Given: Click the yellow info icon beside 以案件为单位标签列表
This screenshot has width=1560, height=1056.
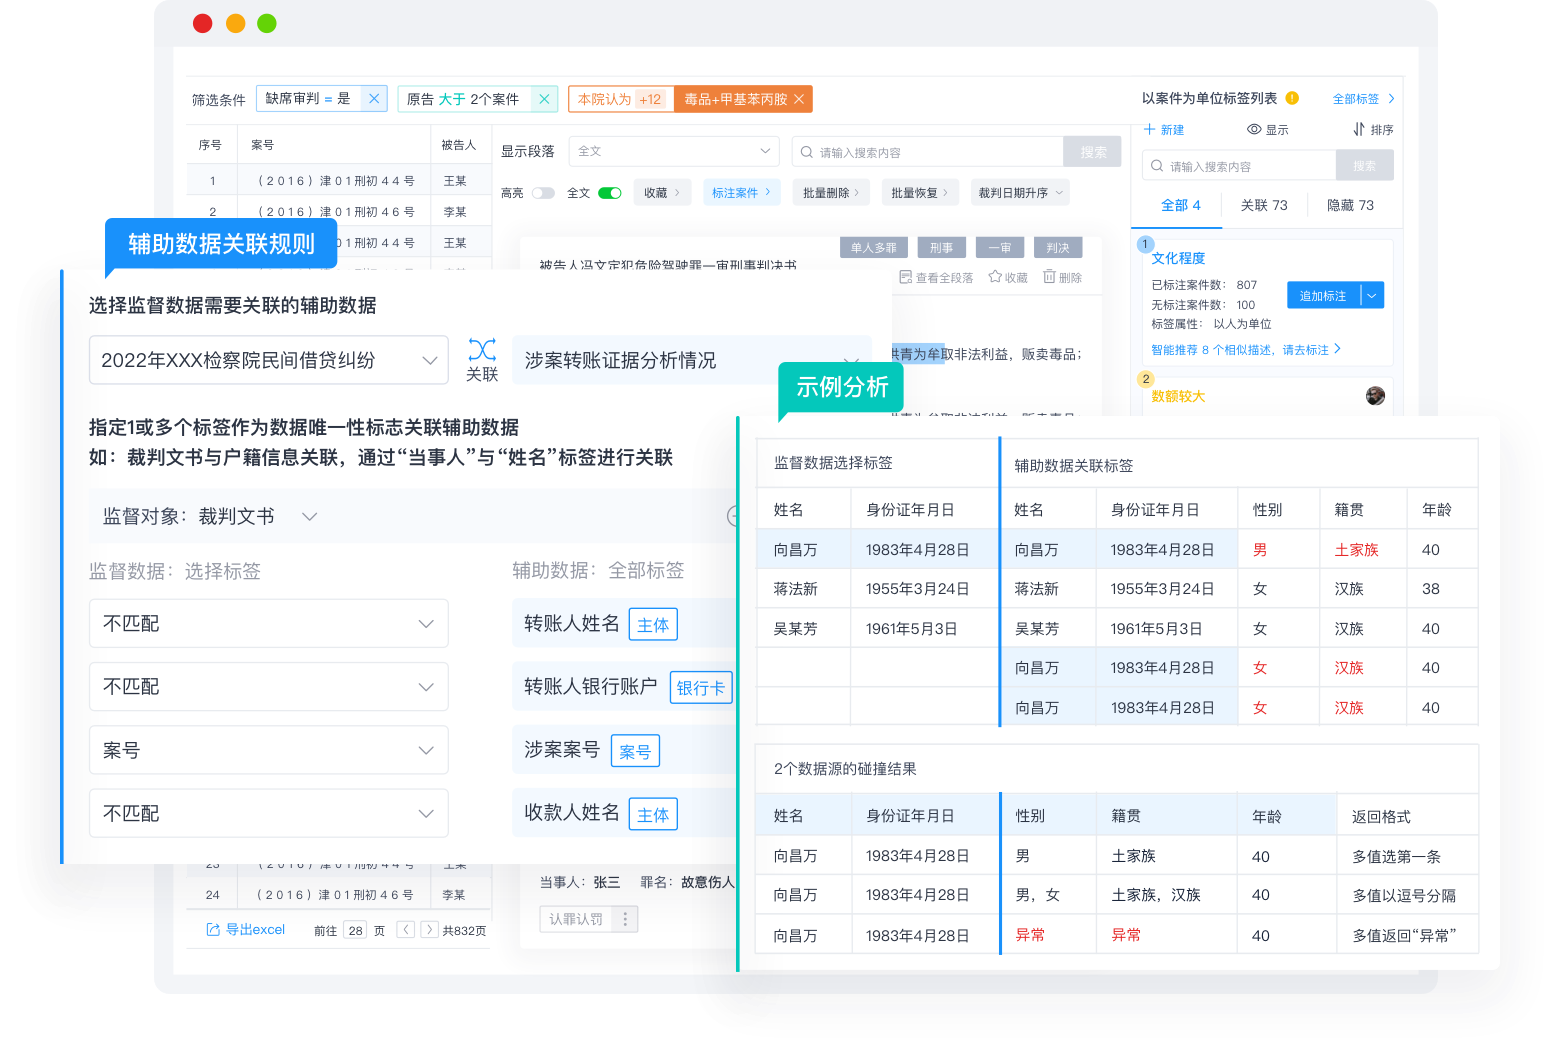Looking at the screenshot, I should coord(1292,98).
